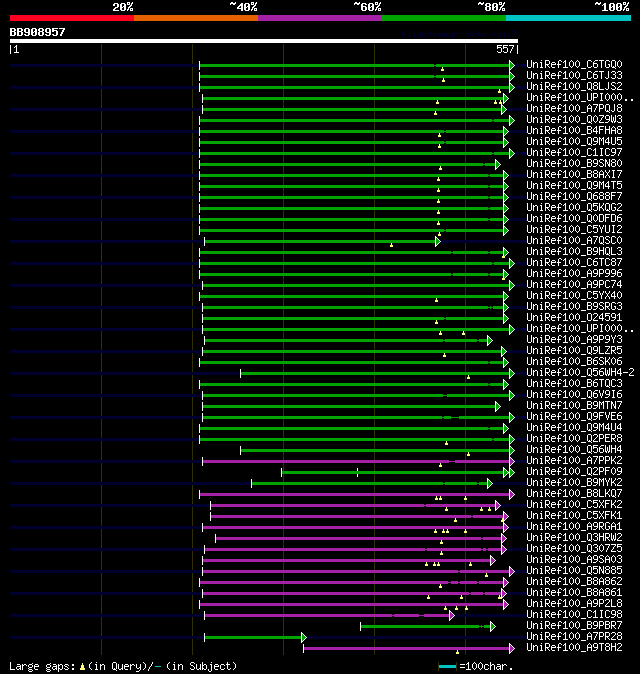Click the UniRef100_C5YX40 label
Image resolution: width=640 pixels, height=674 pixels.
point(574,296)
